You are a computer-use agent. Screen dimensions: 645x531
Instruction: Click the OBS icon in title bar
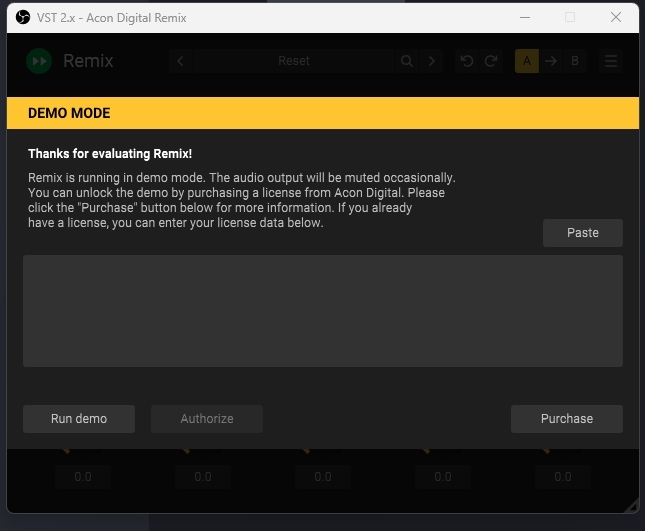coord(23,17)
